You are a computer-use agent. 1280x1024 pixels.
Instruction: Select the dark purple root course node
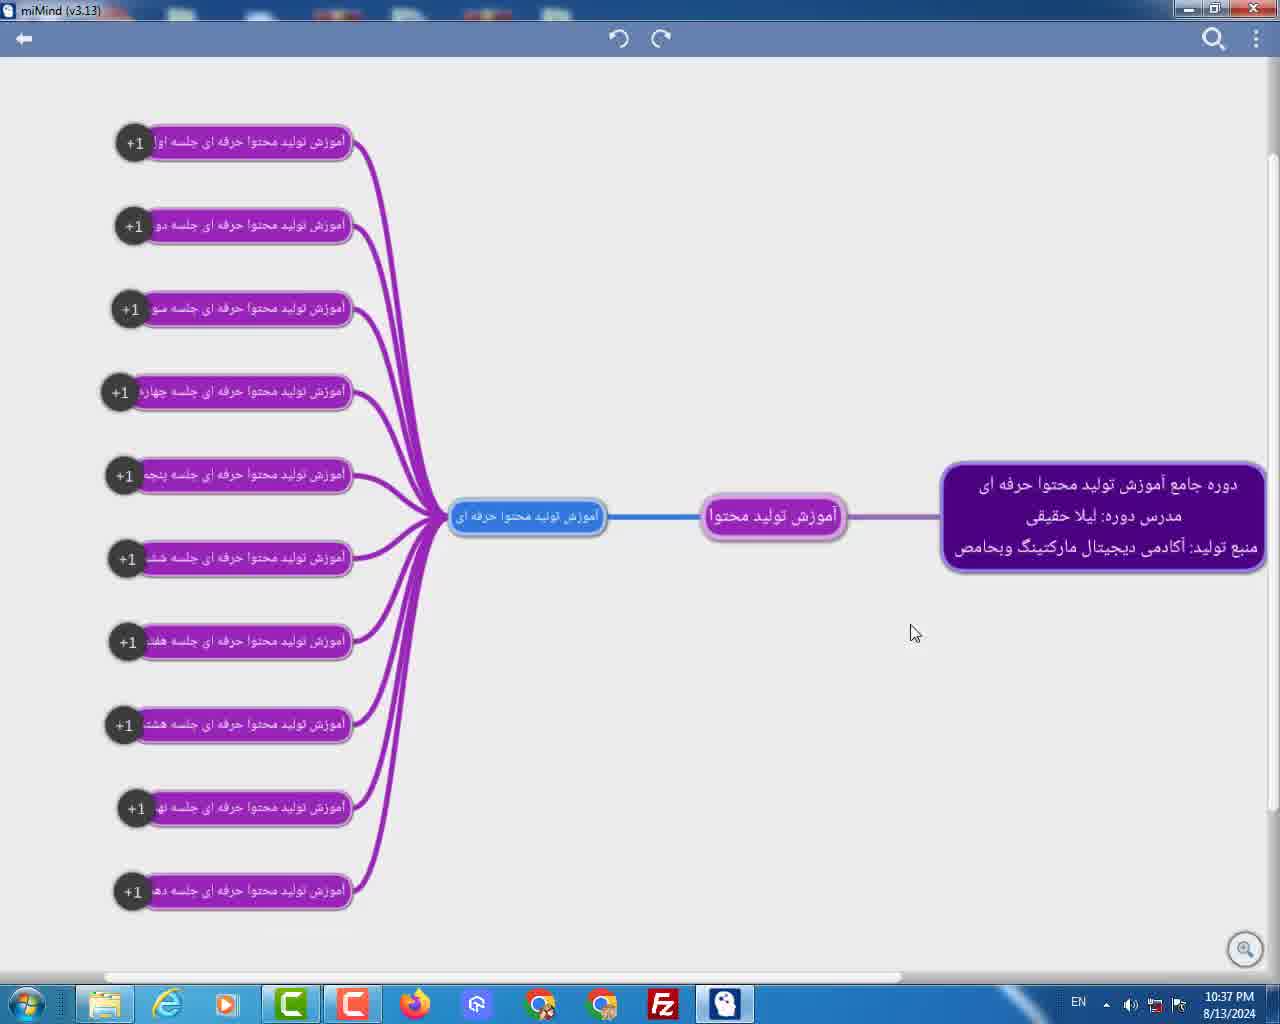pyautogui.click(x=1104, y=516)
